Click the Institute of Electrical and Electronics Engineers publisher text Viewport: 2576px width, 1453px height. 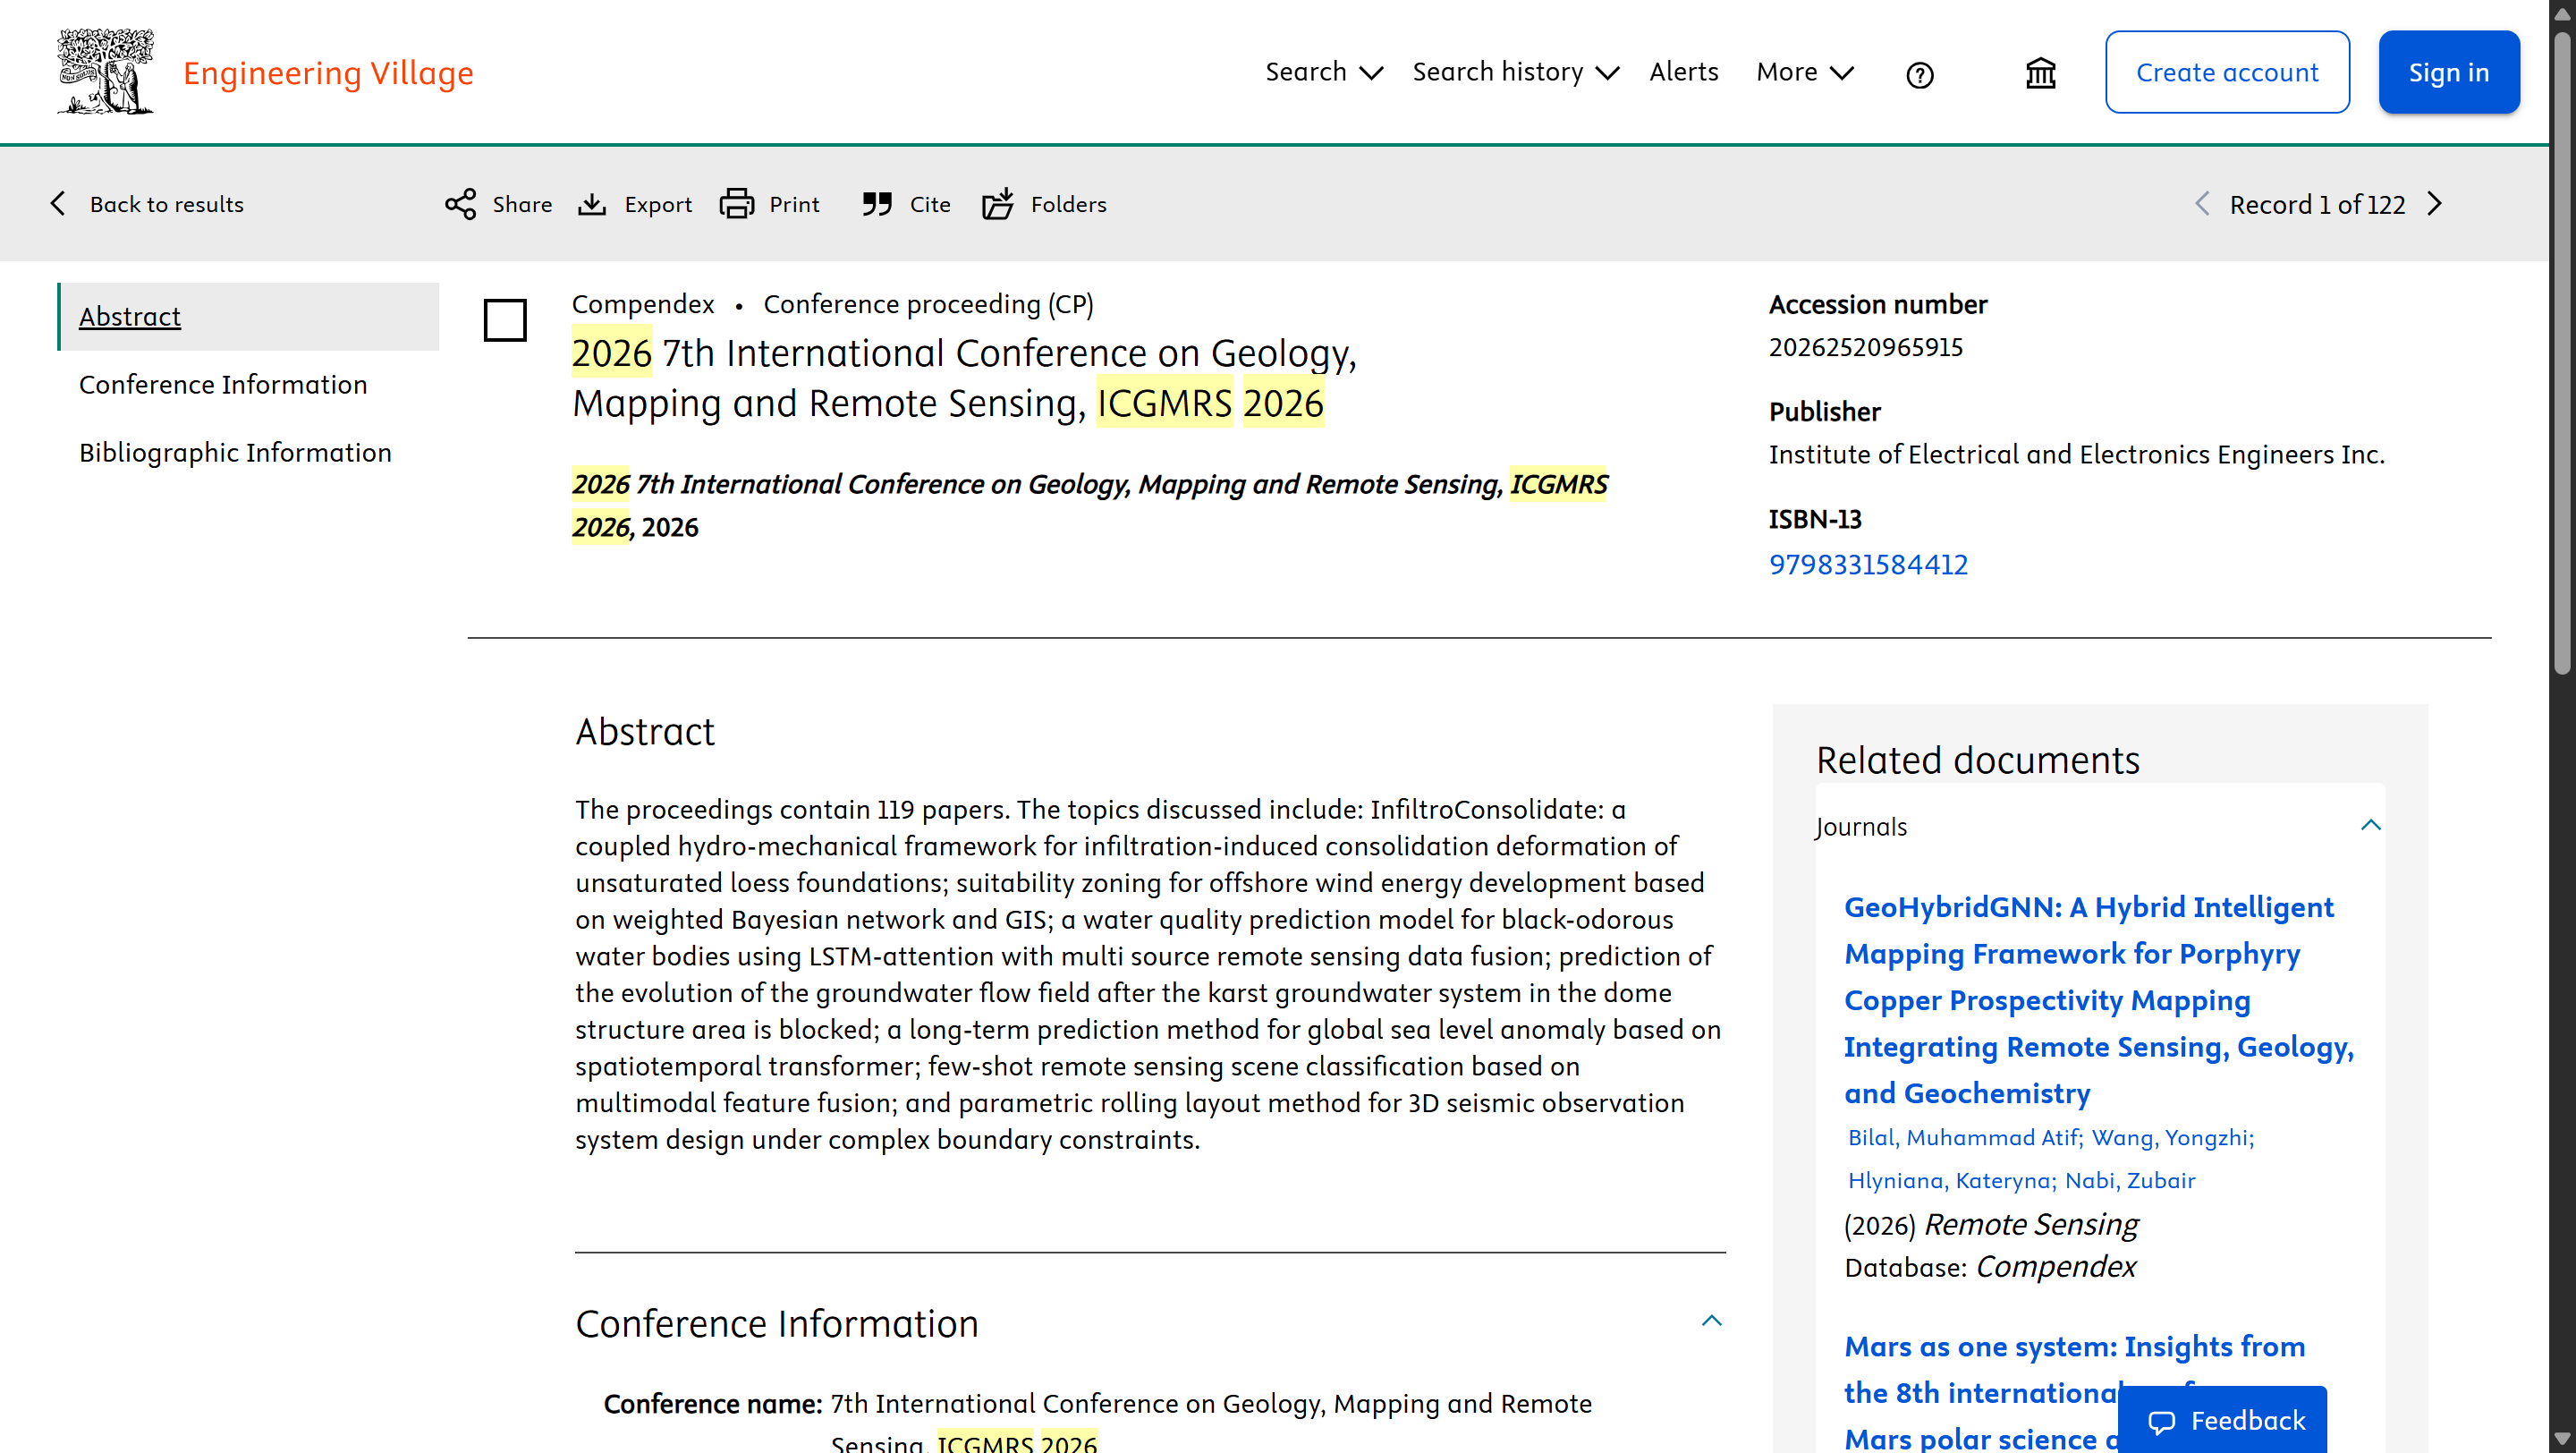pos(2076,454)
